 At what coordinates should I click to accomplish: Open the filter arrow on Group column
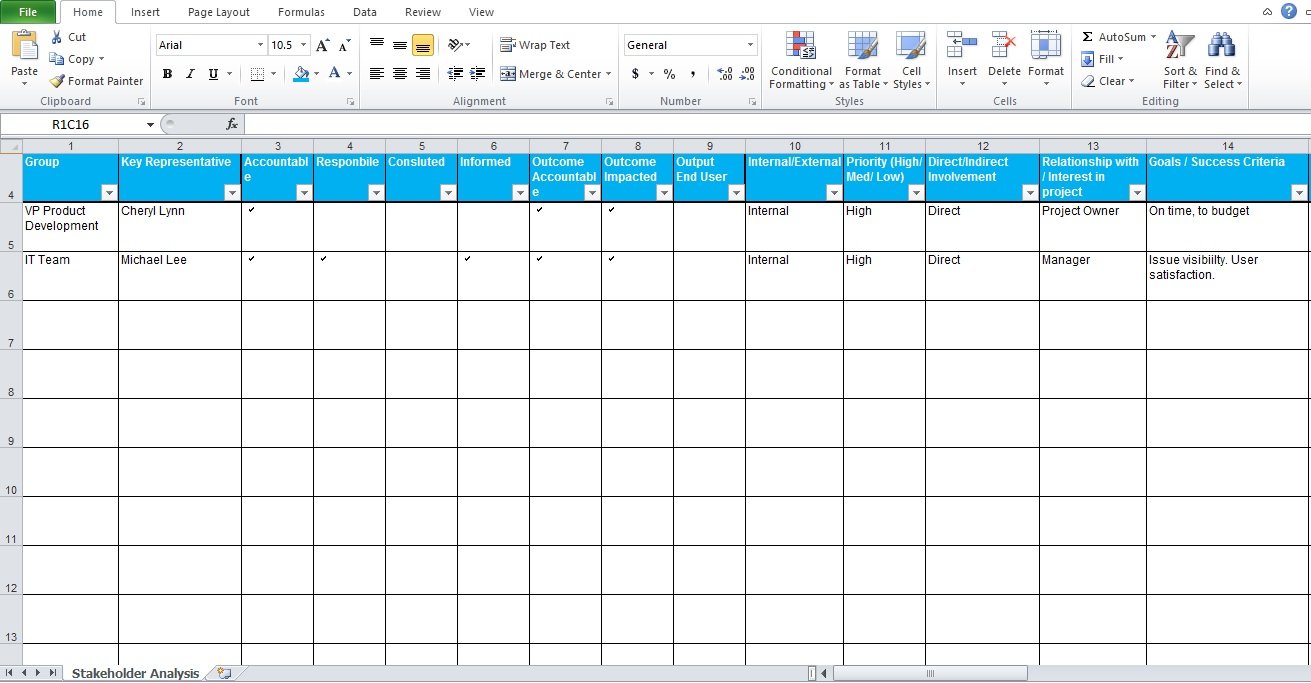[x=110, y=192]
